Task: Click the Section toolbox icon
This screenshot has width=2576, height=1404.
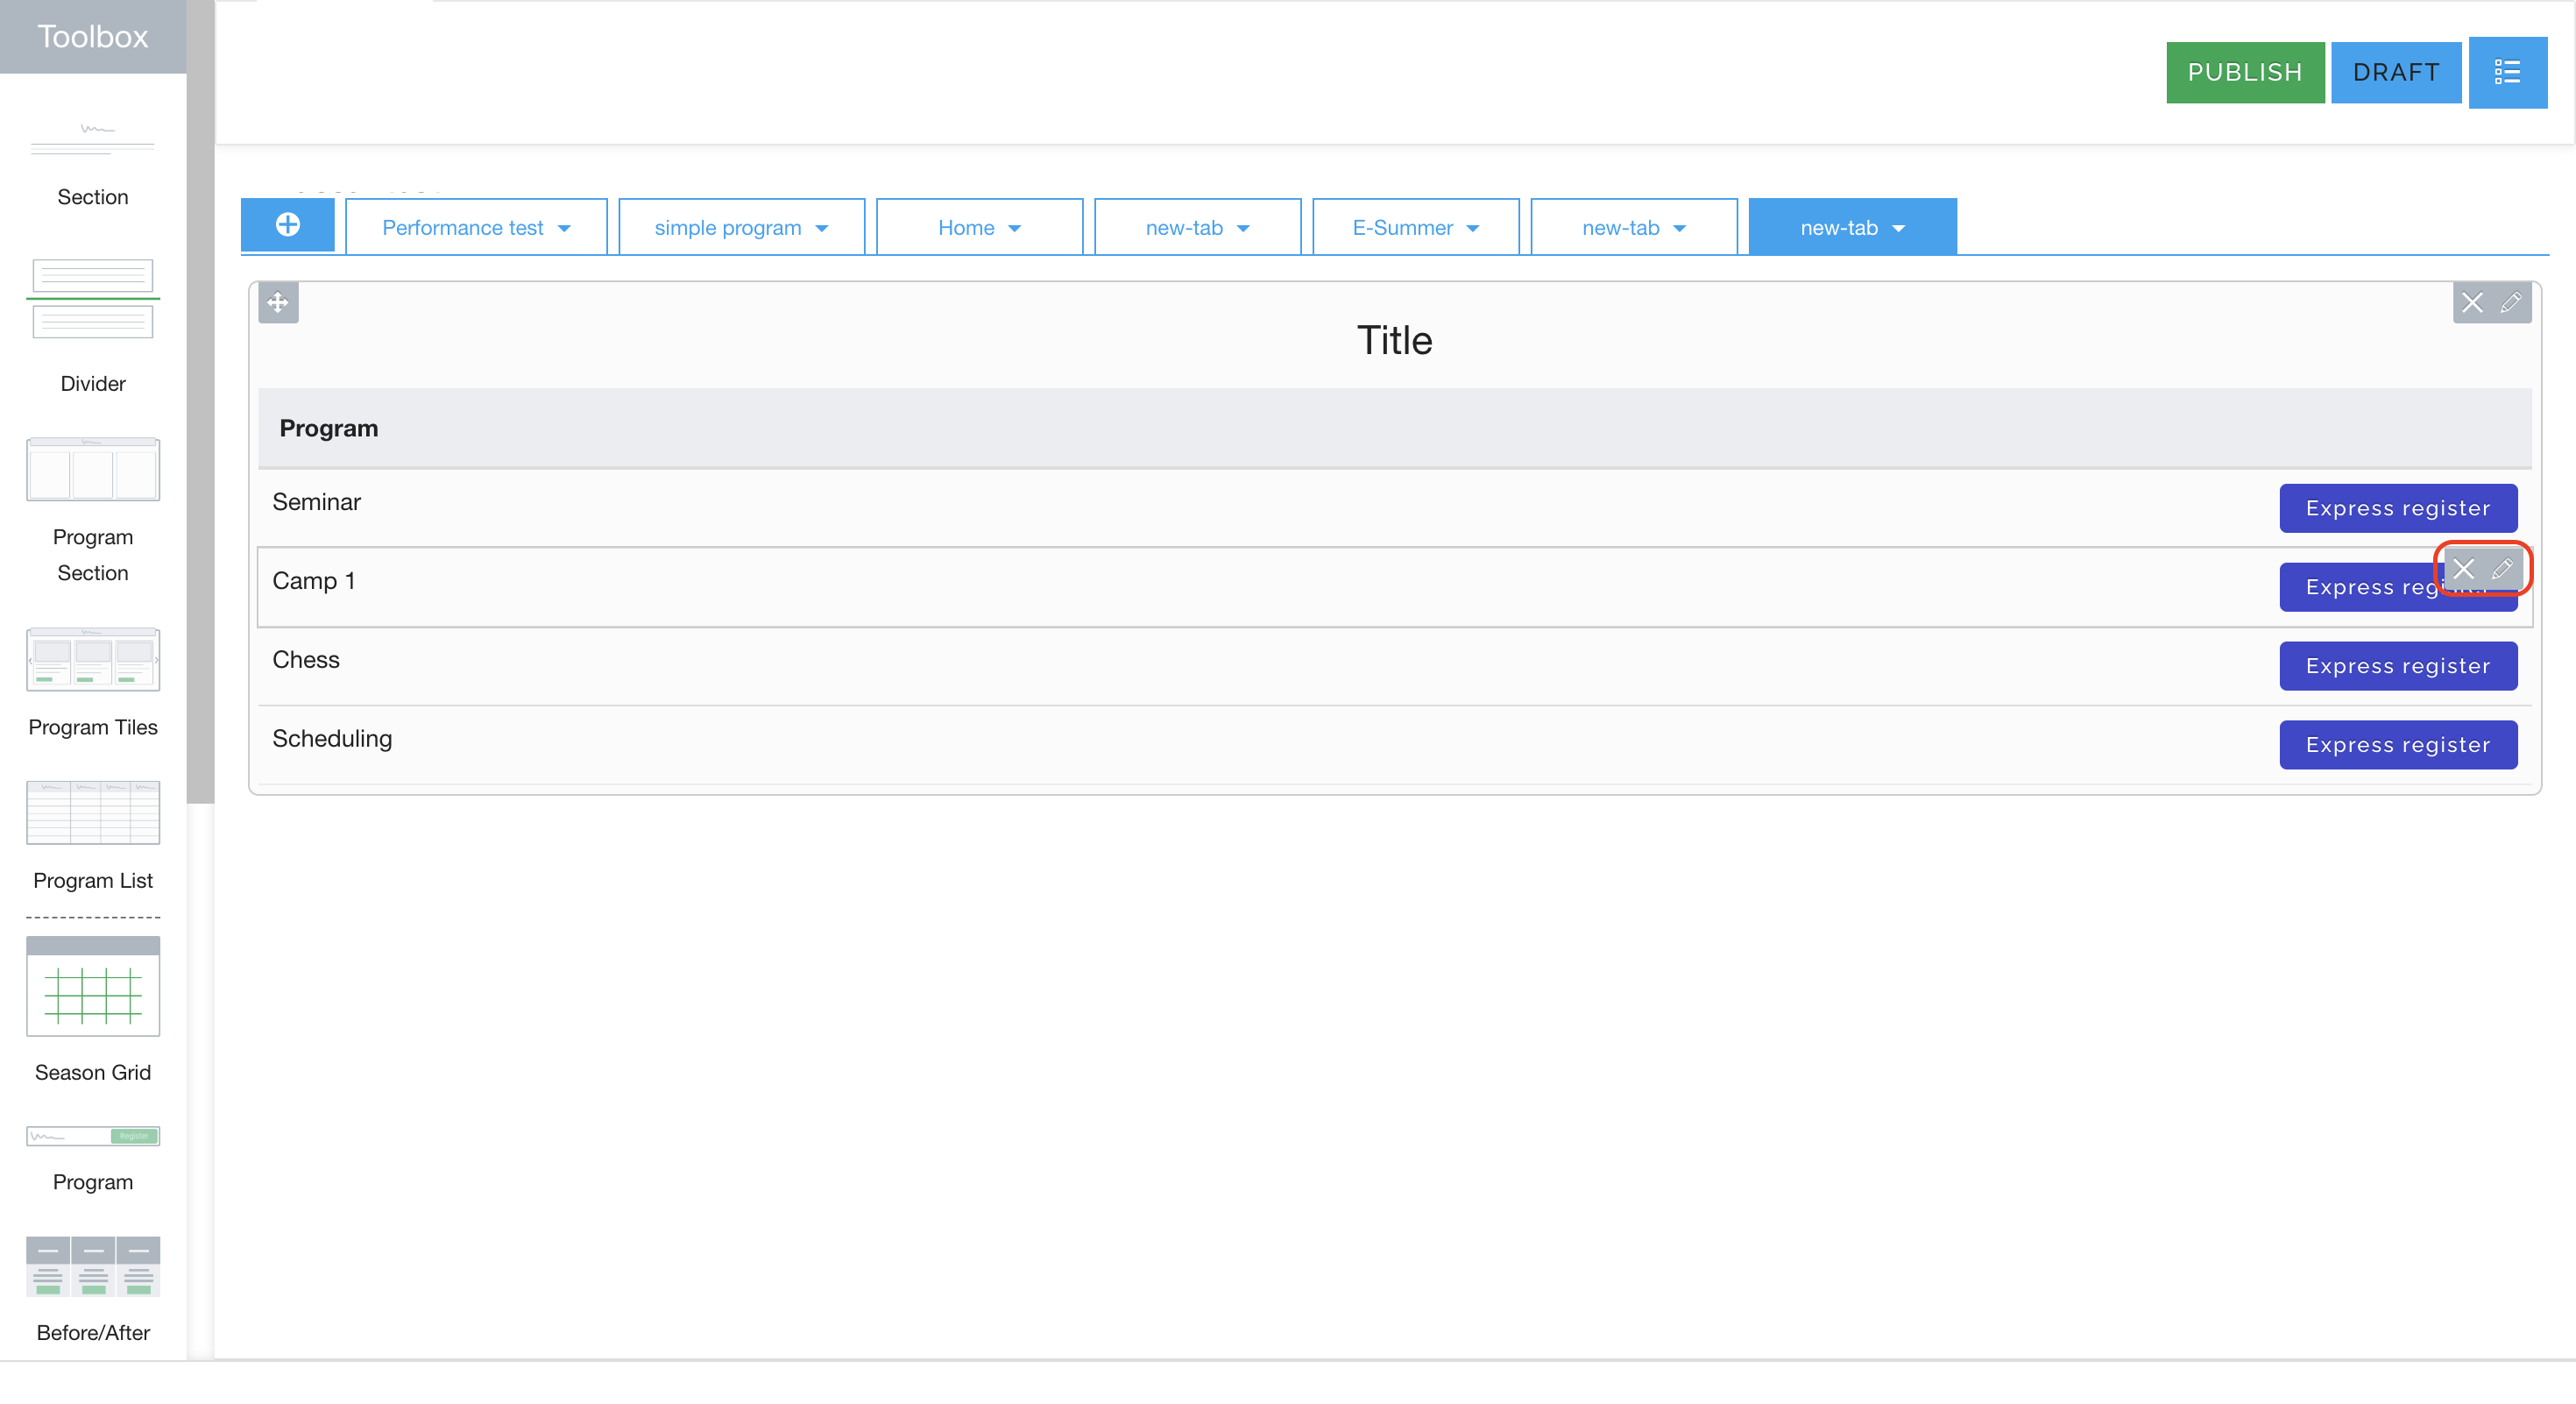Action: click(x=92, y=140)
